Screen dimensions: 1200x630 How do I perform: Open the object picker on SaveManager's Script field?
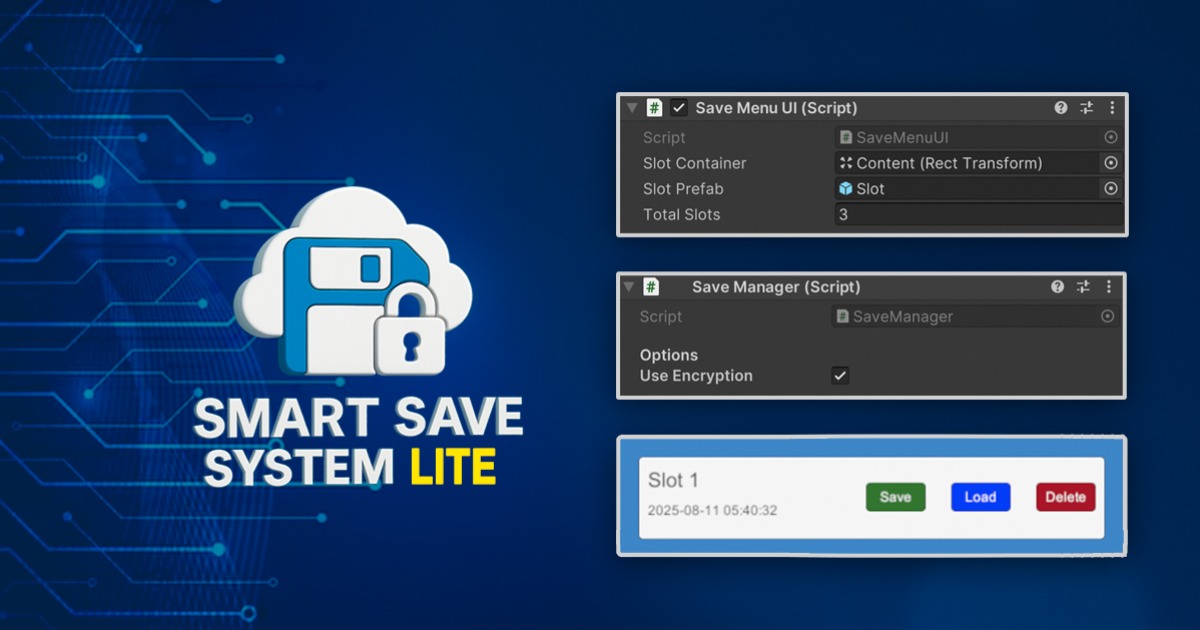1108,316
